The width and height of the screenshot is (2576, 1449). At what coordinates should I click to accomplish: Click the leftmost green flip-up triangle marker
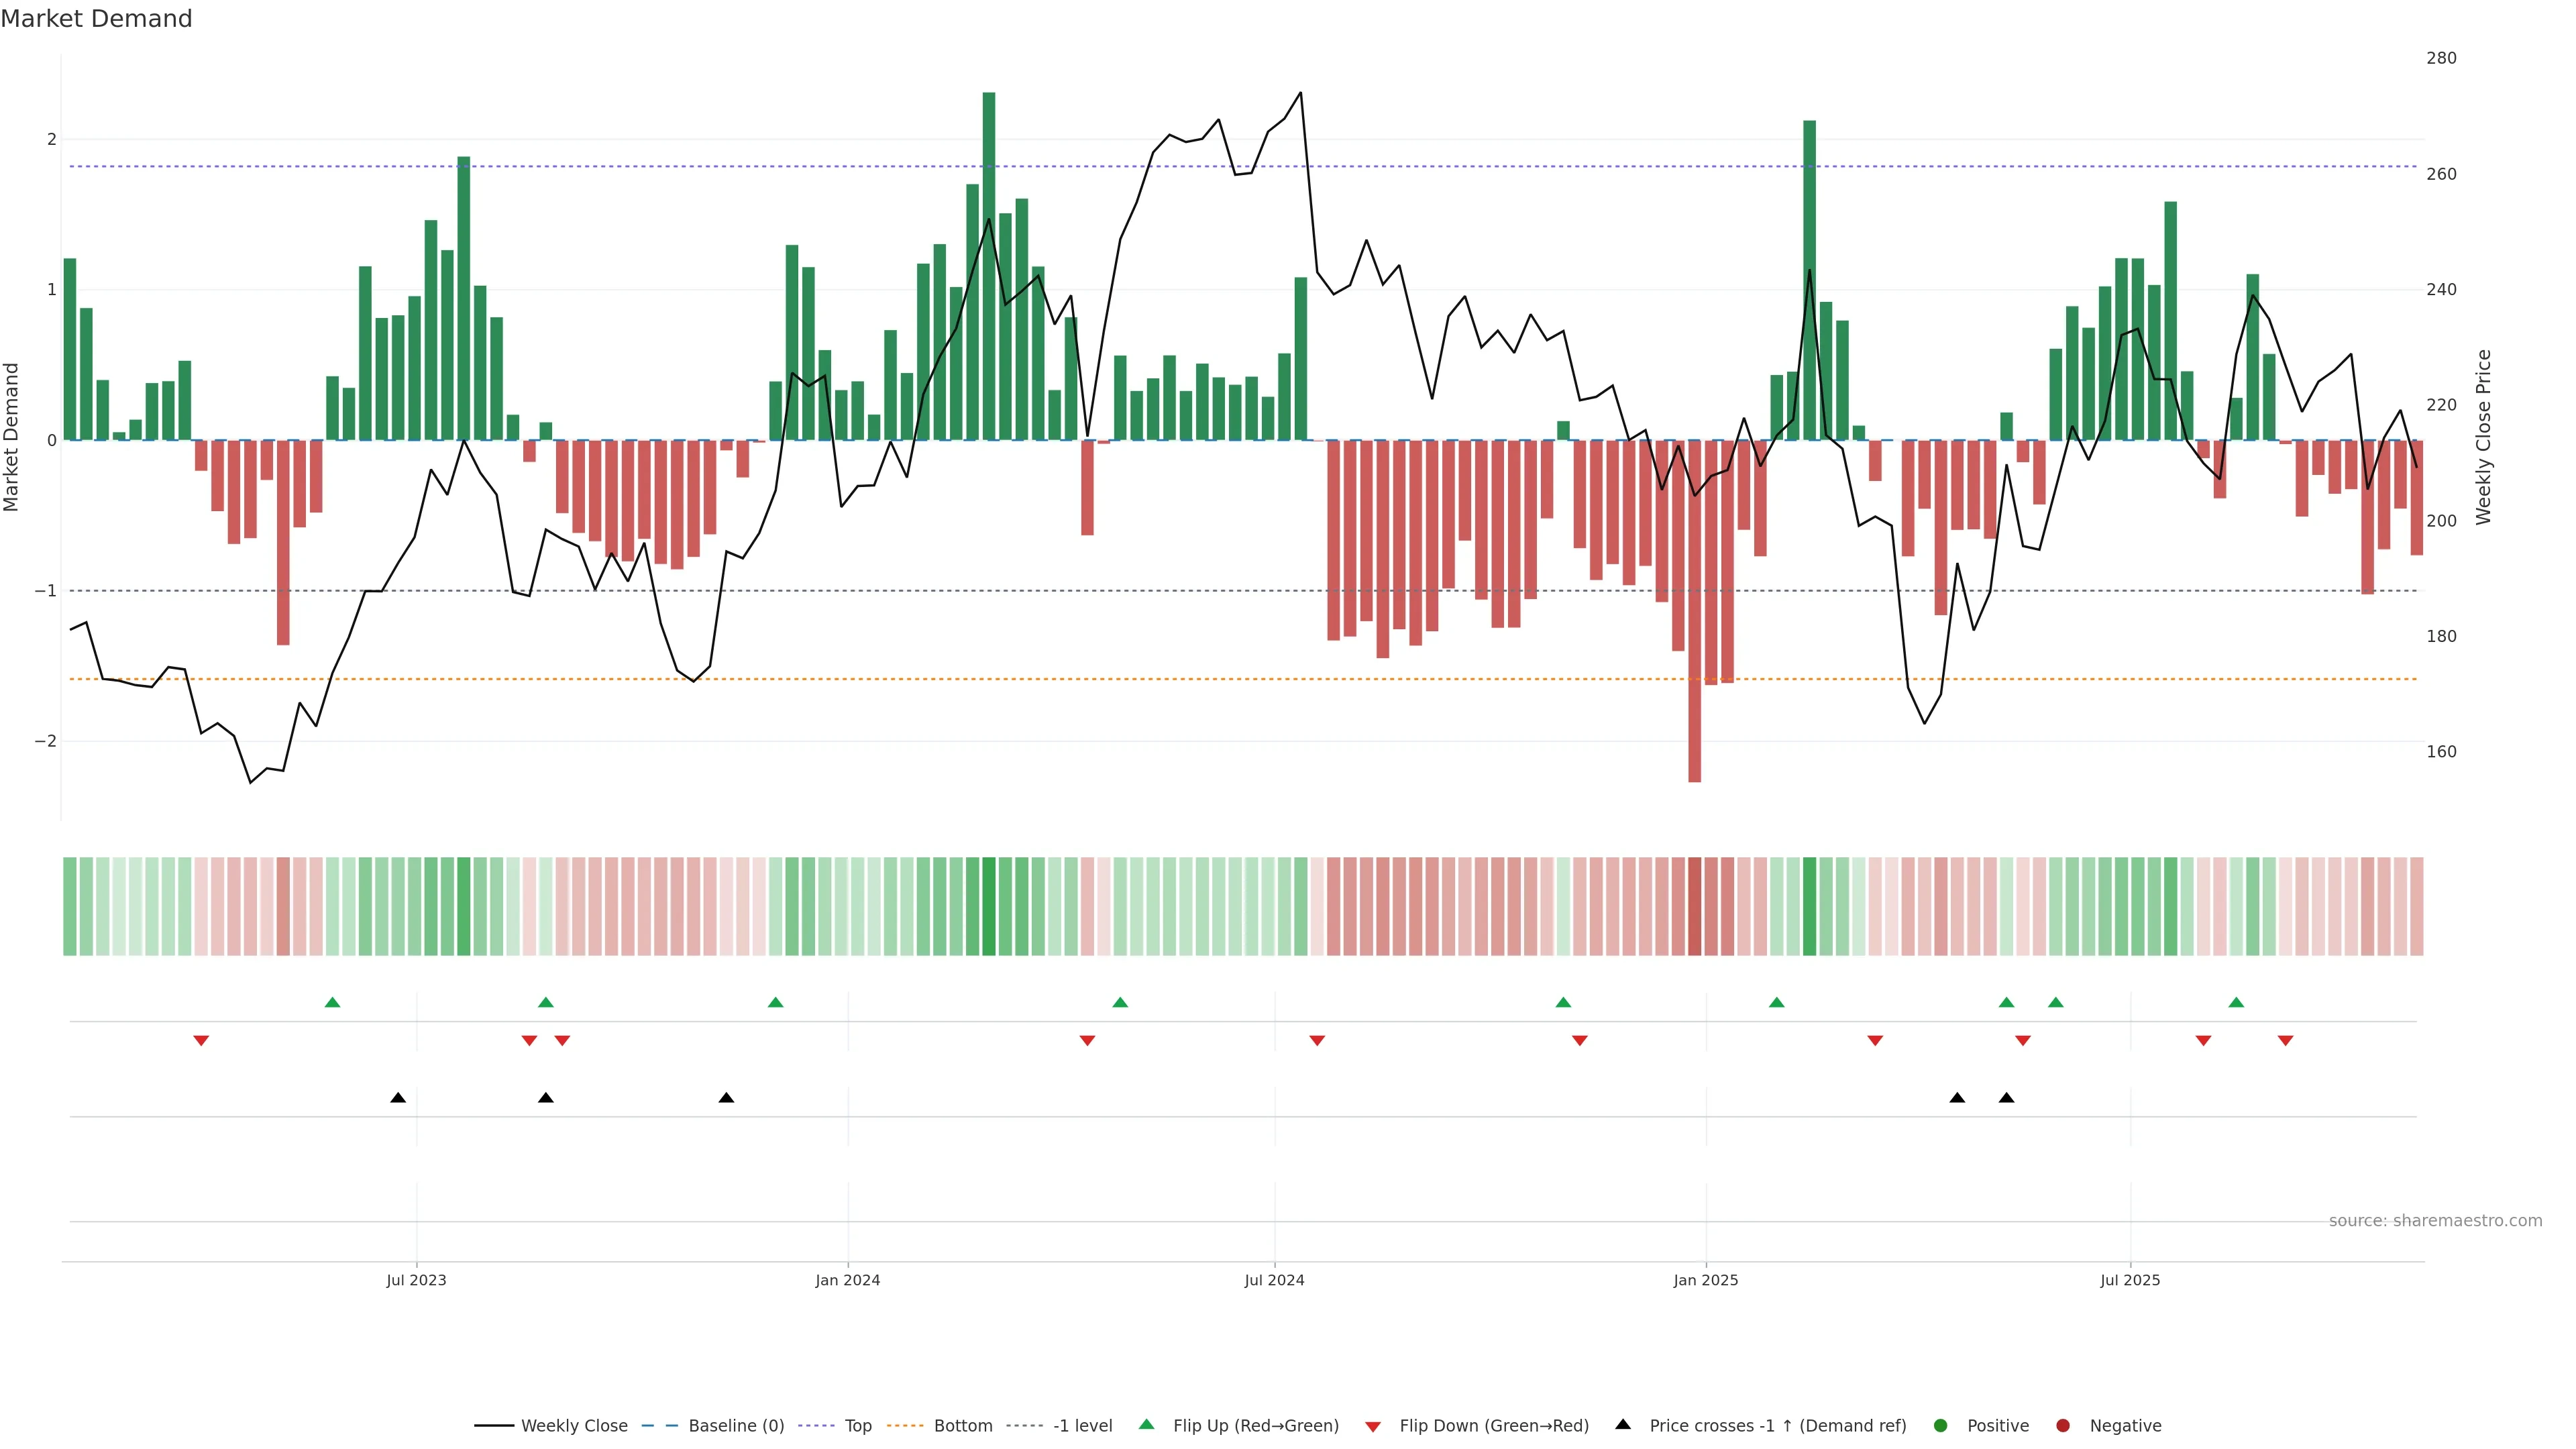pyautogui.click(x=333, y=1002)
